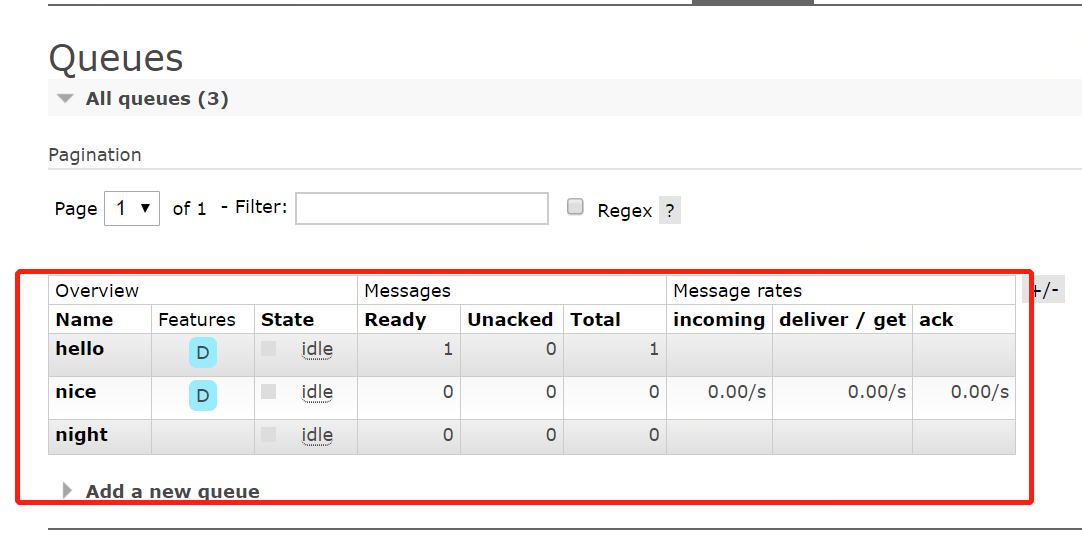Open the nice queue details
Screen dimensions: 1082x536
(76, 392)
